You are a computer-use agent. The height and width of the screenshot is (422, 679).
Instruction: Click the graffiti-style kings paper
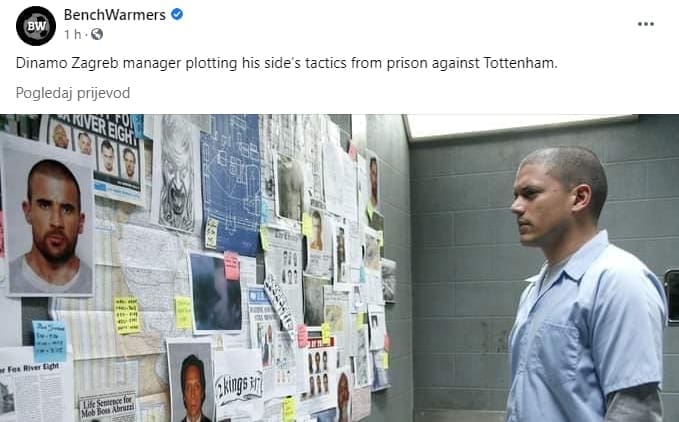coord(238,385)
